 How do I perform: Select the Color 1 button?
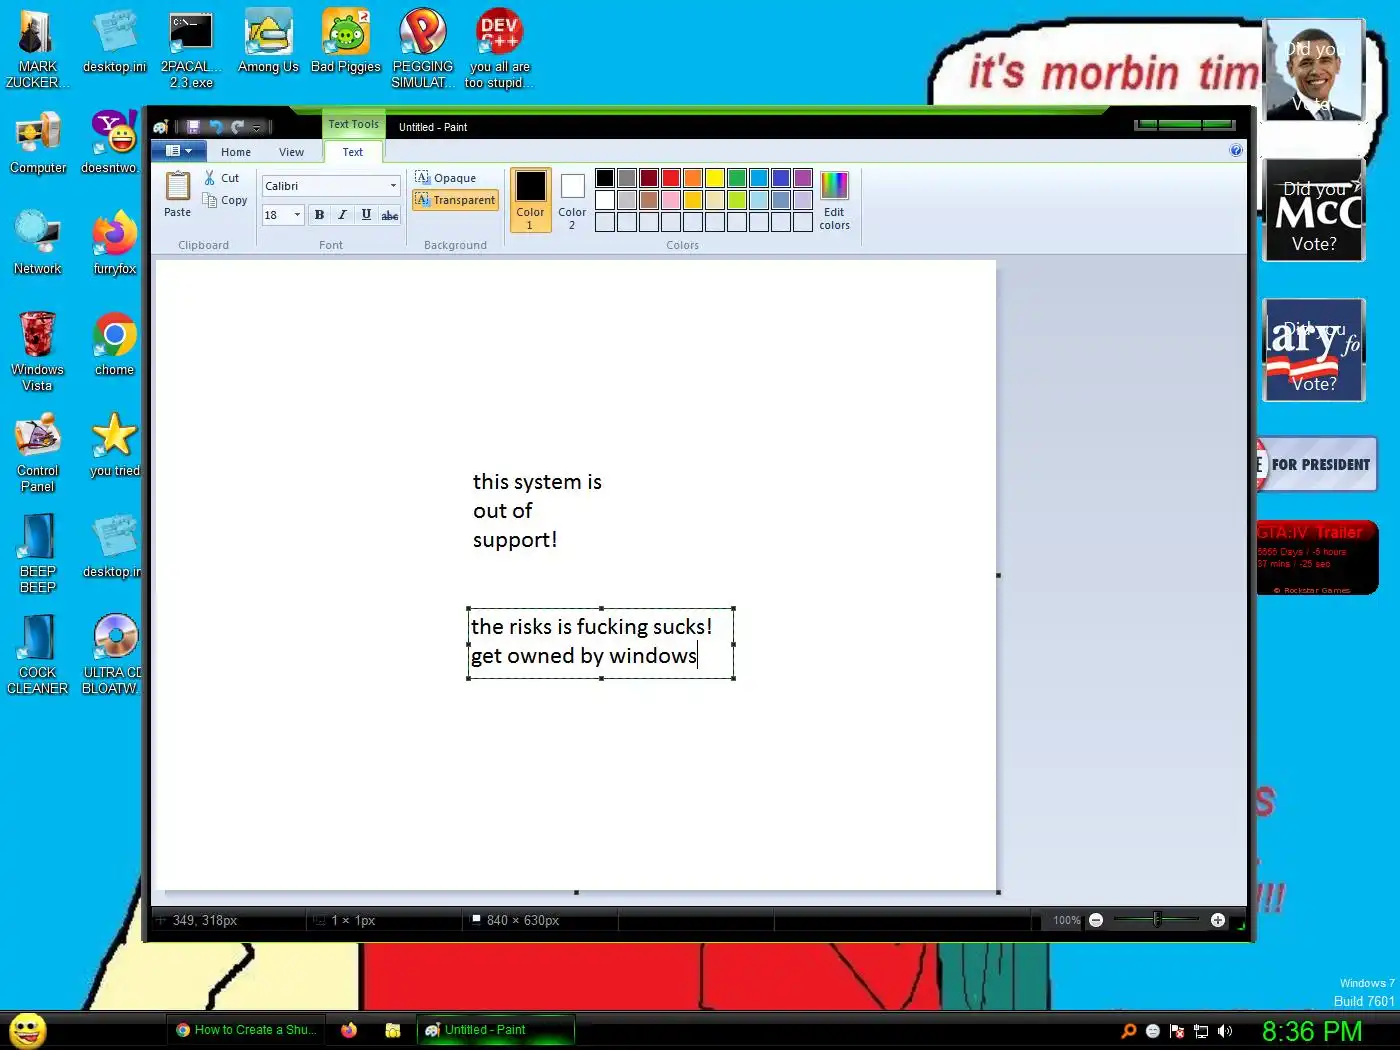coord(530,200)
